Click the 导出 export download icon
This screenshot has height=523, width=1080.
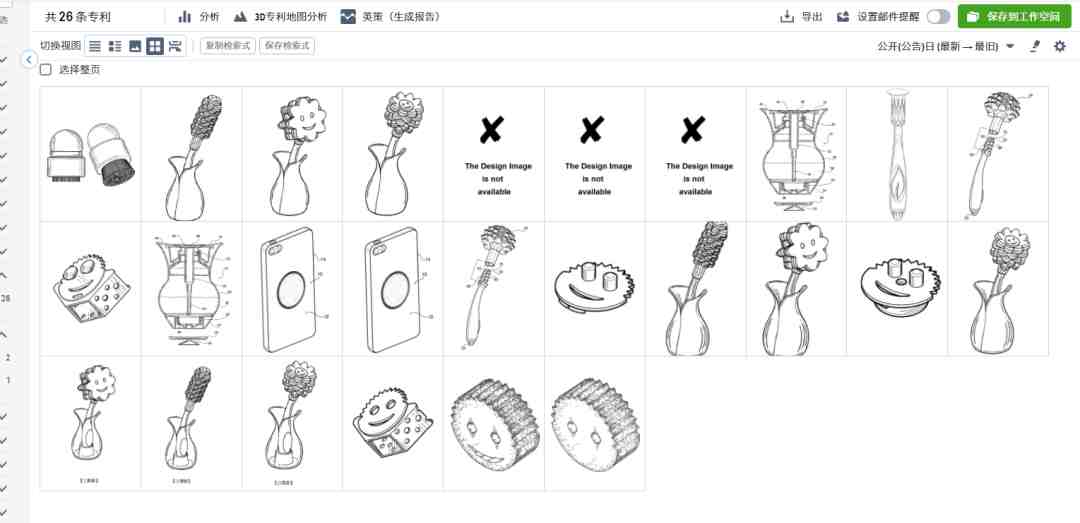[787, 17]
